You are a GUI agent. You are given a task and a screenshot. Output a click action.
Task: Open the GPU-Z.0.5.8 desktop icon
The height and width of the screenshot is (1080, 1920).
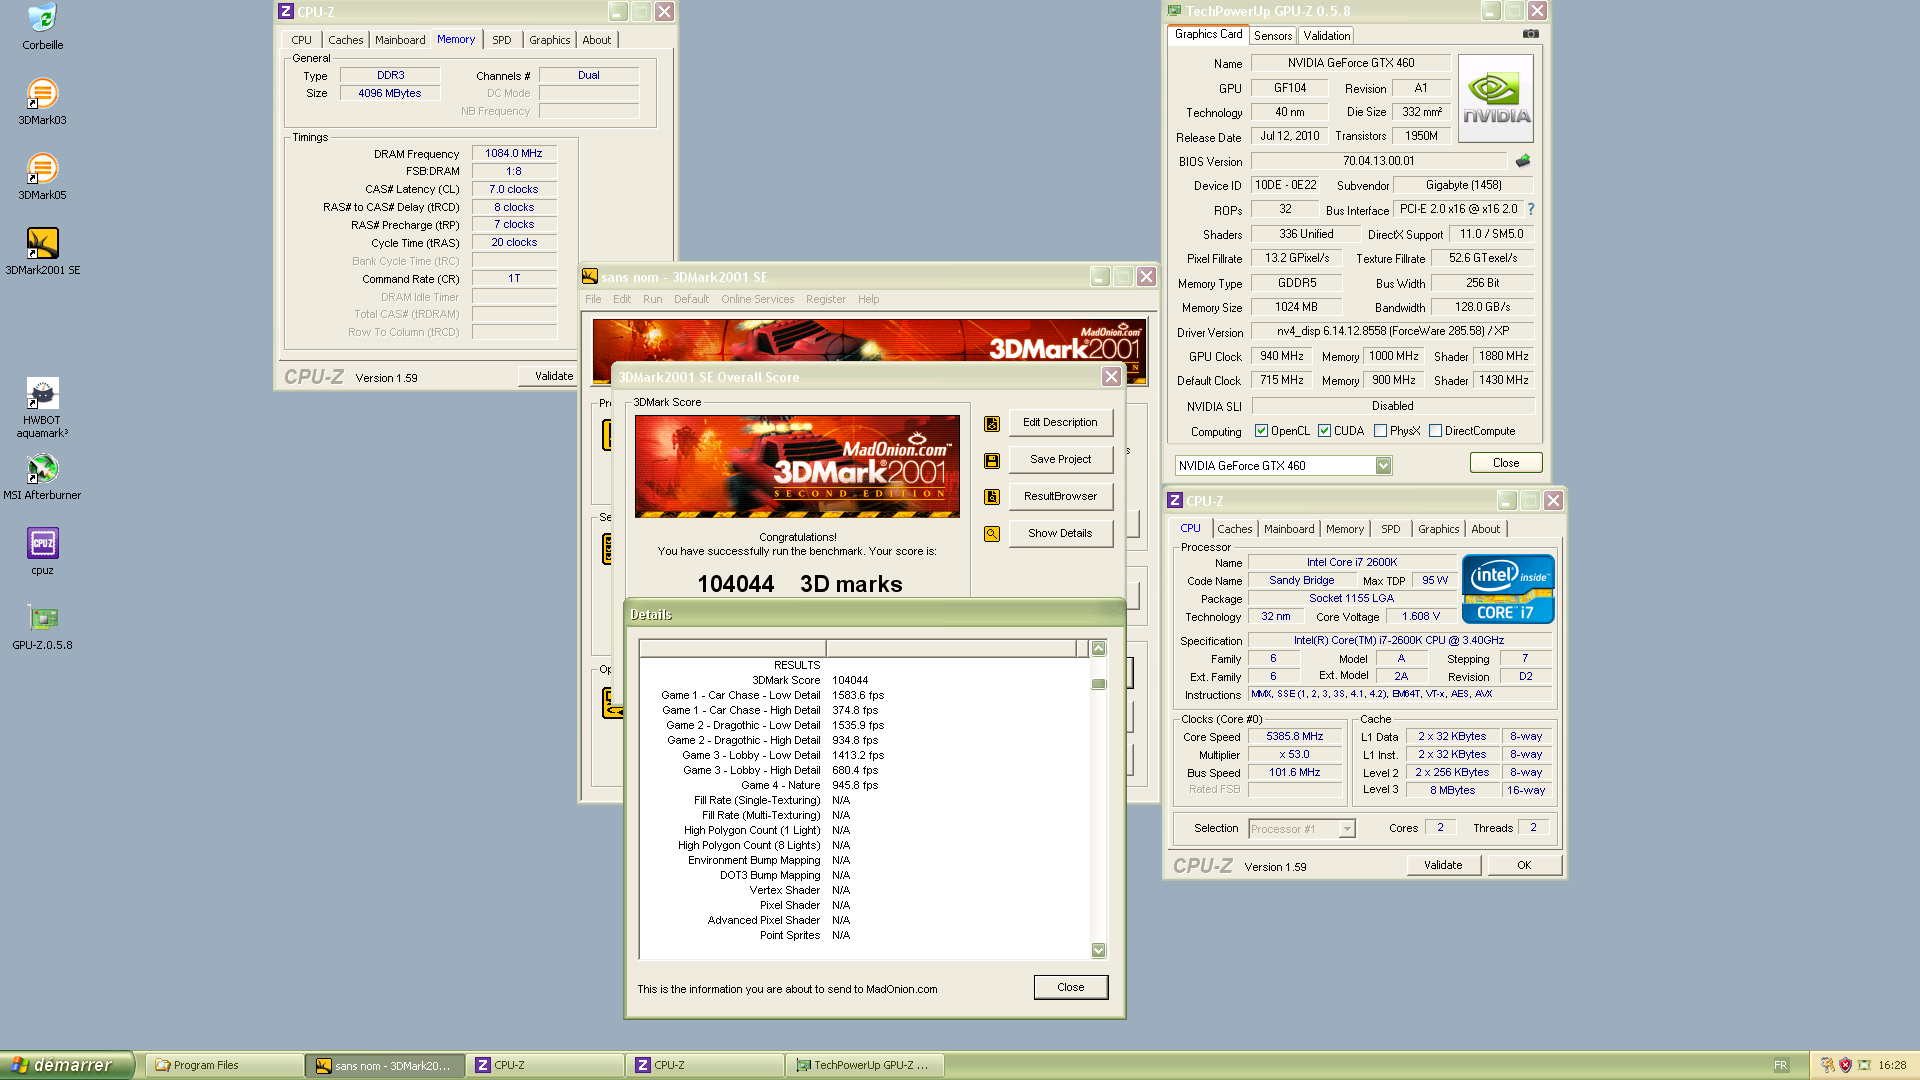click(x=42, y=627)
